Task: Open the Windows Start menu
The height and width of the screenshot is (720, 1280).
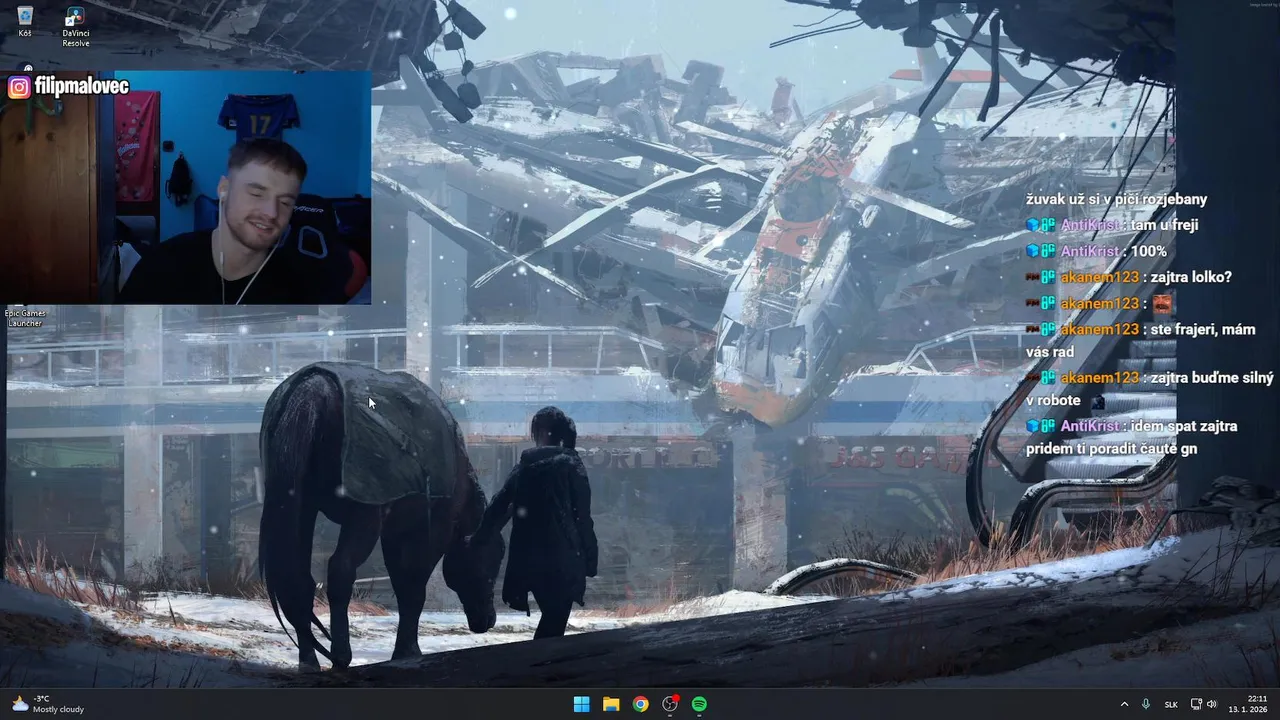Action: (x=581, y=704)
